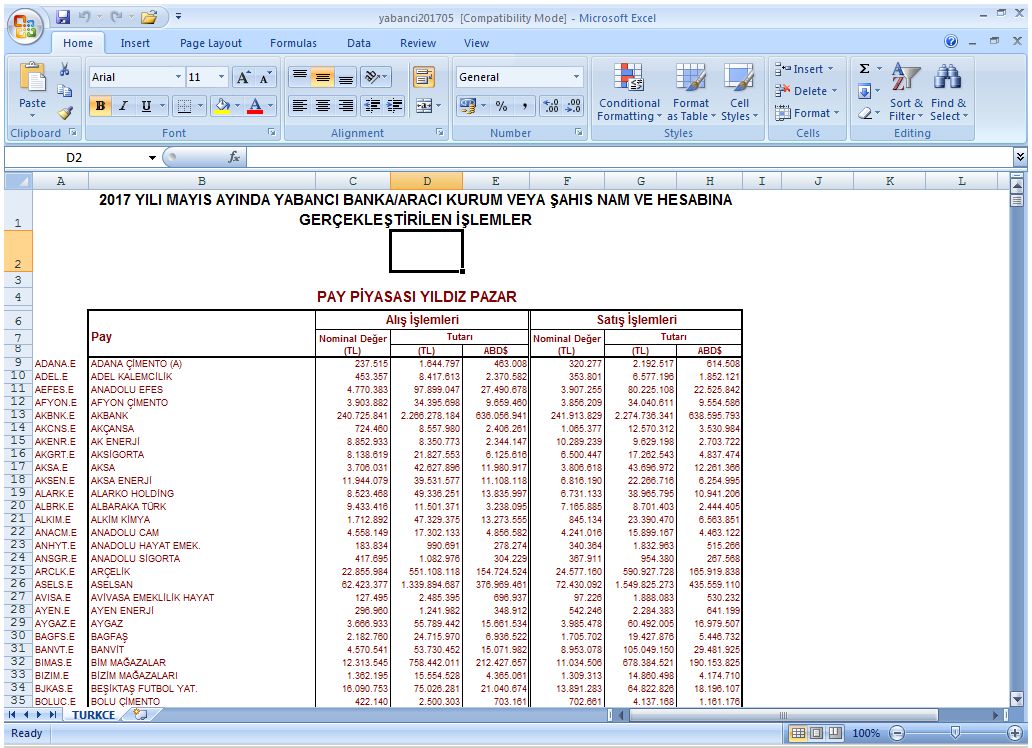The width and height of the screenshot is (1032, 748).
Task: Toggle Align Text Right
Action: tap(346, 105)
